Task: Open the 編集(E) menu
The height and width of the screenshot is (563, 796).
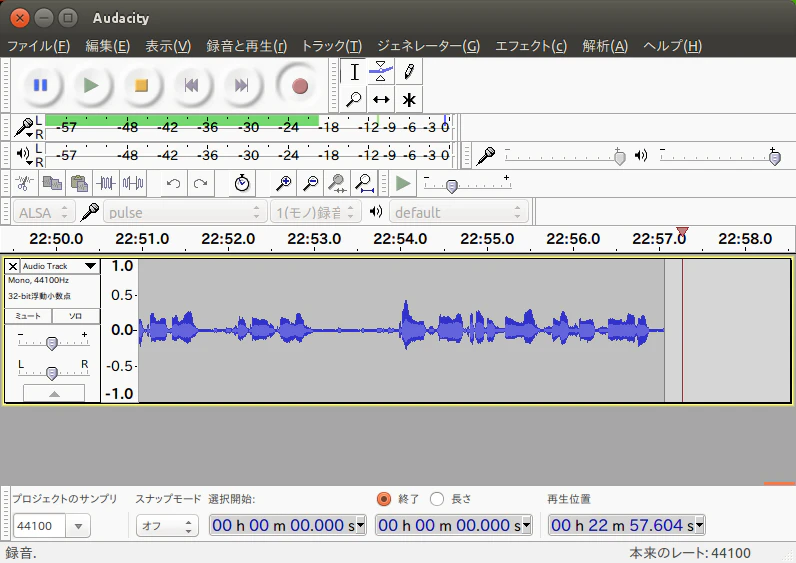Action: (108, 46)
